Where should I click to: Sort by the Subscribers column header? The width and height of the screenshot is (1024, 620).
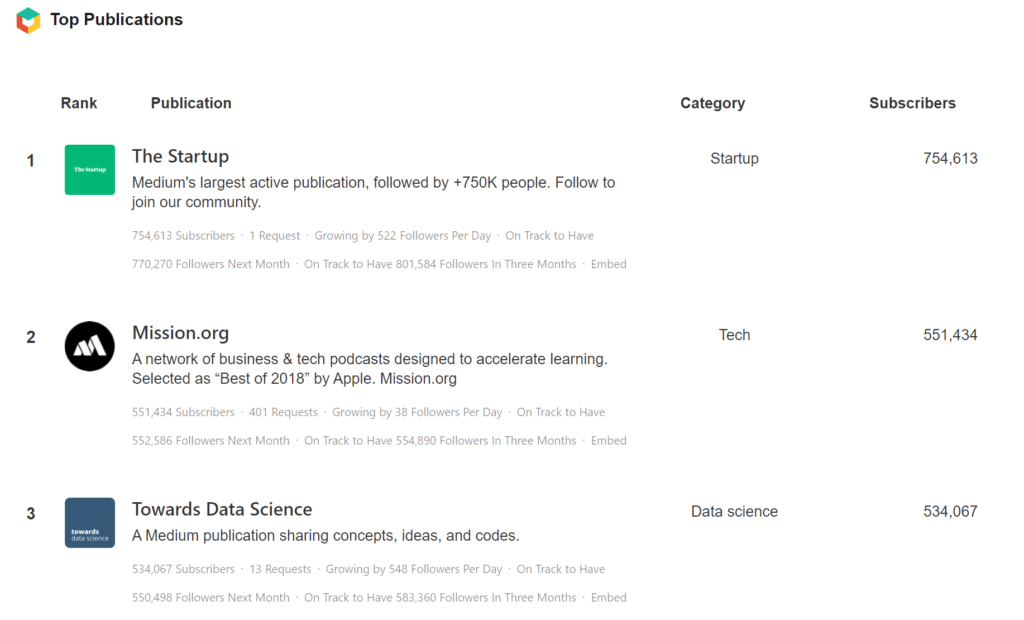point(912,103)
